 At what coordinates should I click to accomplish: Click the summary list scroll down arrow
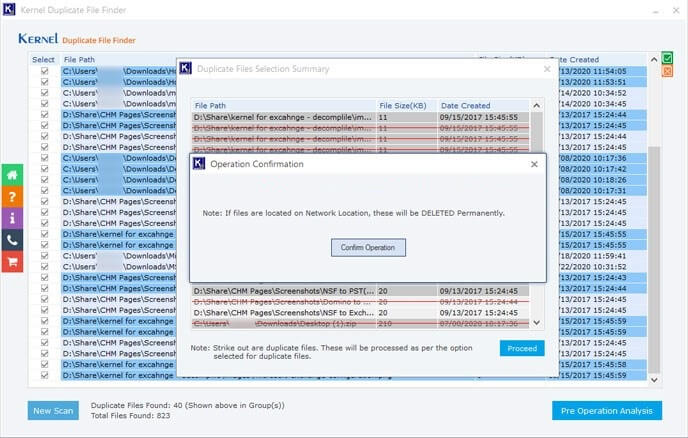coord(536,323)
